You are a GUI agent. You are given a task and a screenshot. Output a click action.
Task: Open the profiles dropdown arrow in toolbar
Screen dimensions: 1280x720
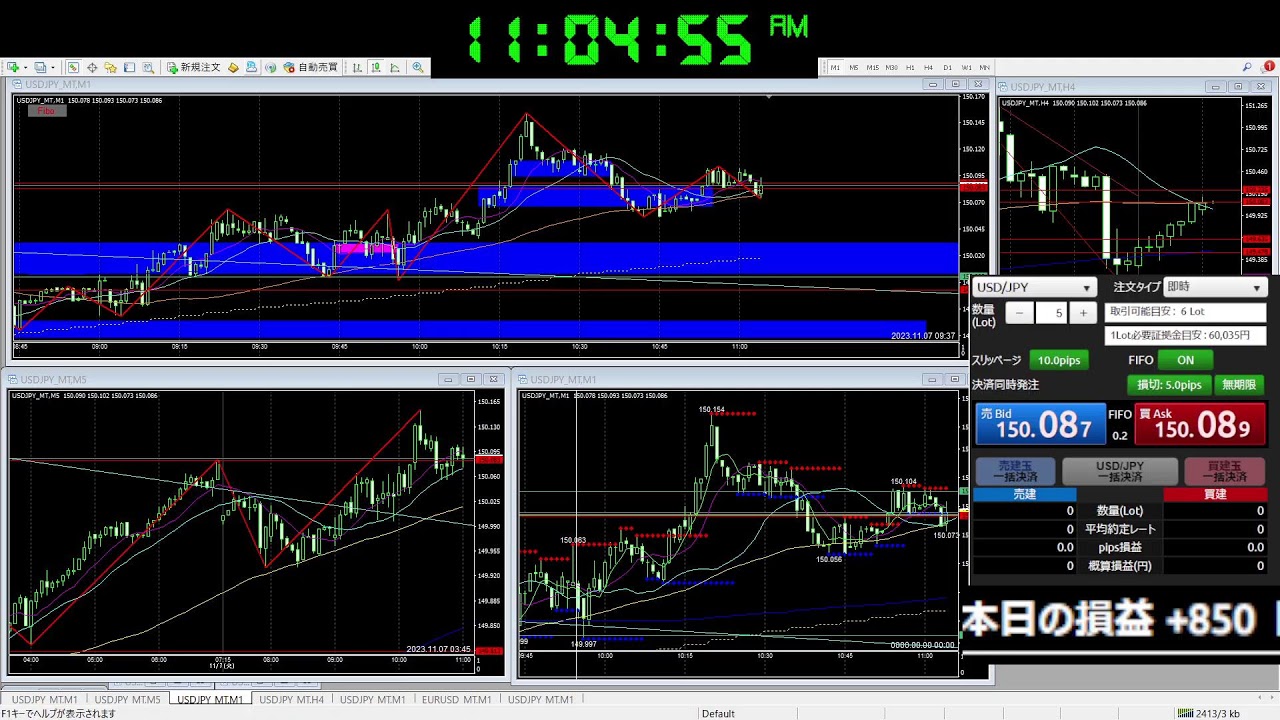[x=53, y=67]
